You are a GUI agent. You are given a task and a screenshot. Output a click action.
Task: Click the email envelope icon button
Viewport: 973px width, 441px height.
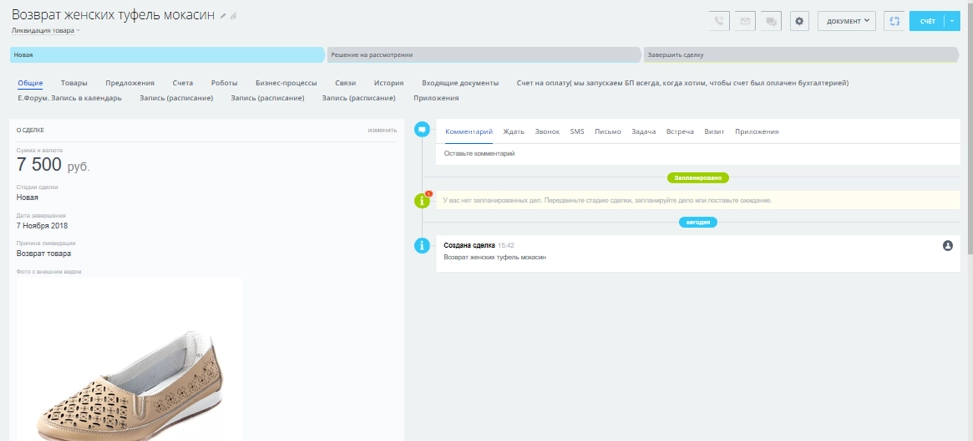tap(745, 20)
